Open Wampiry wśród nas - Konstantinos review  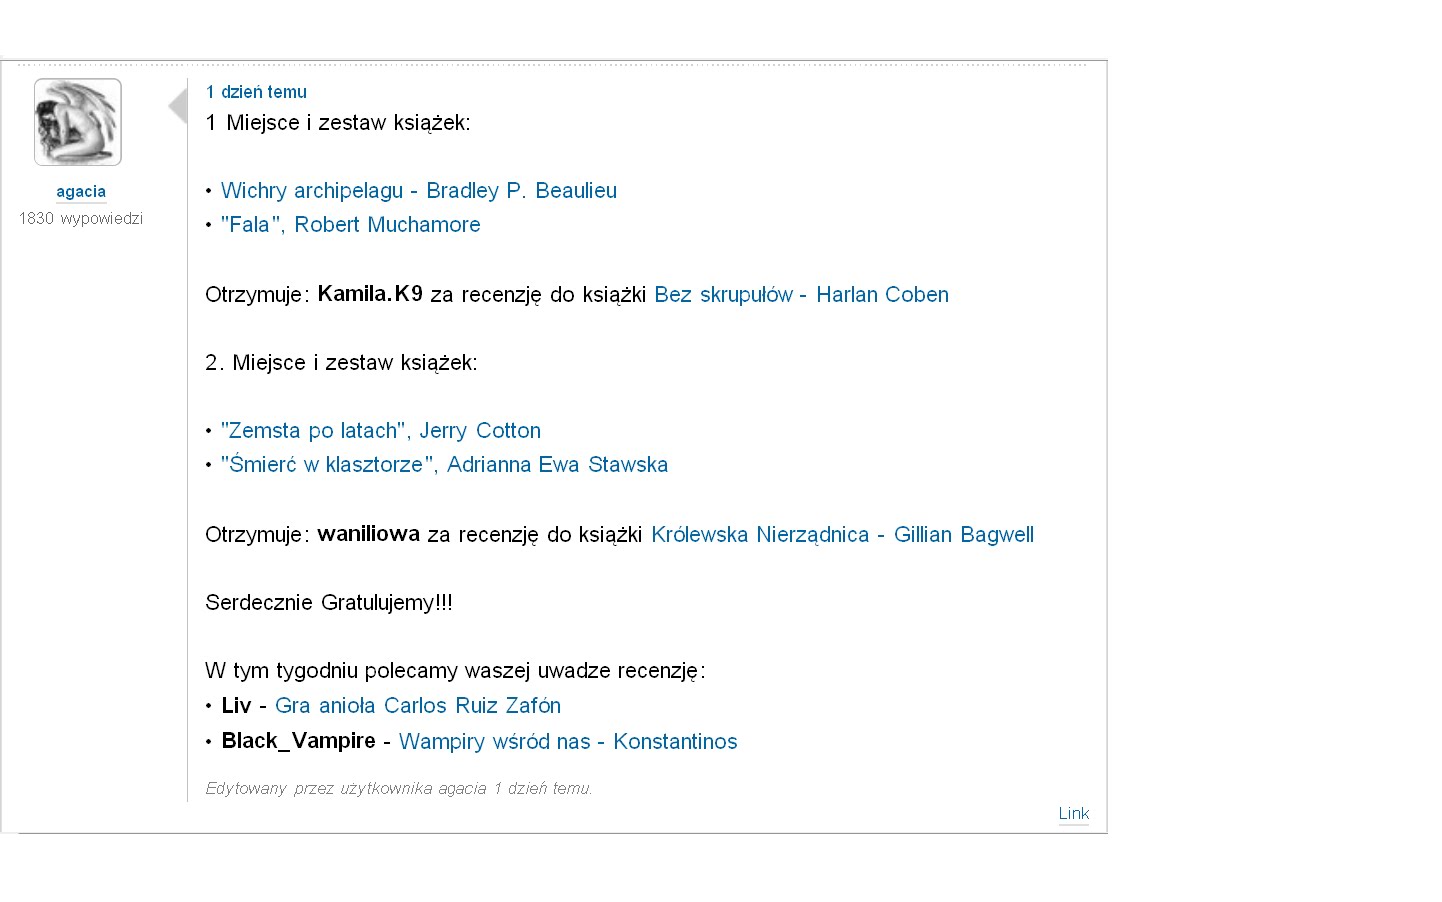click(567, 742)
